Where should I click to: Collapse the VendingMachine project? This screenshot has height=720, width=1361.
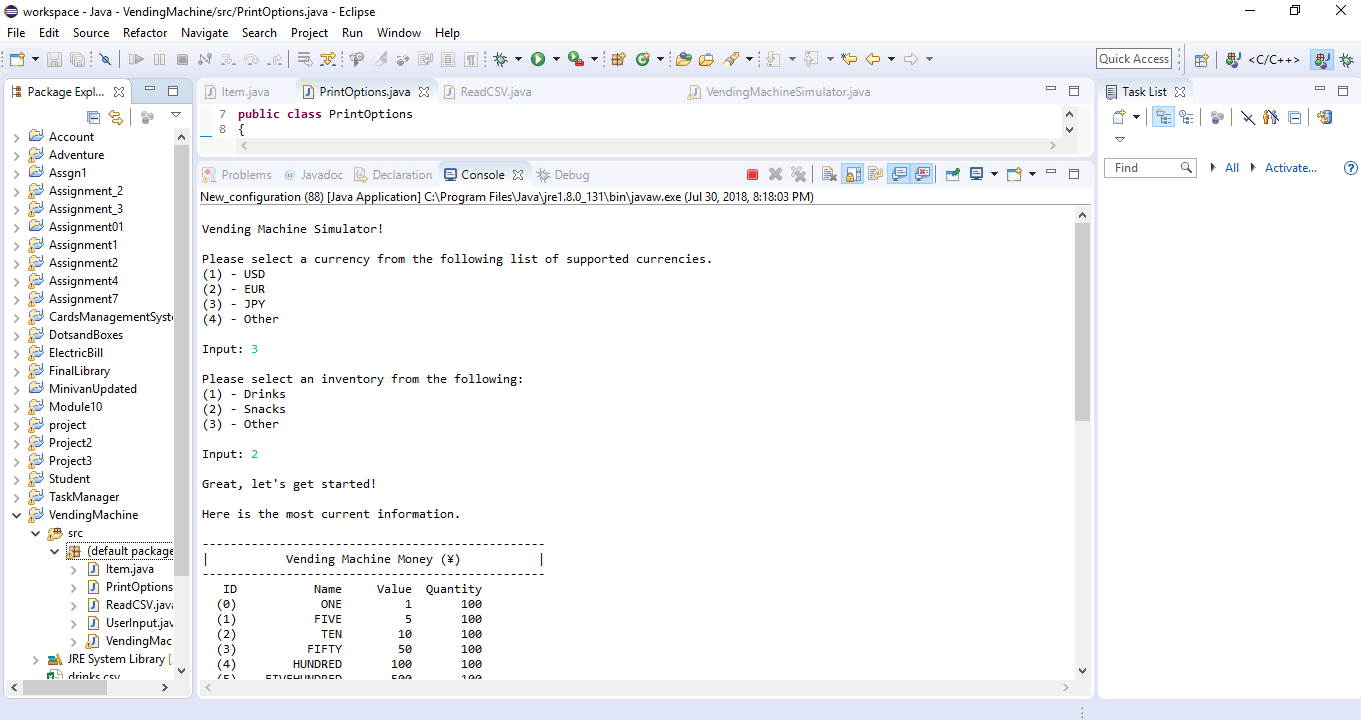tap(16, 515)
